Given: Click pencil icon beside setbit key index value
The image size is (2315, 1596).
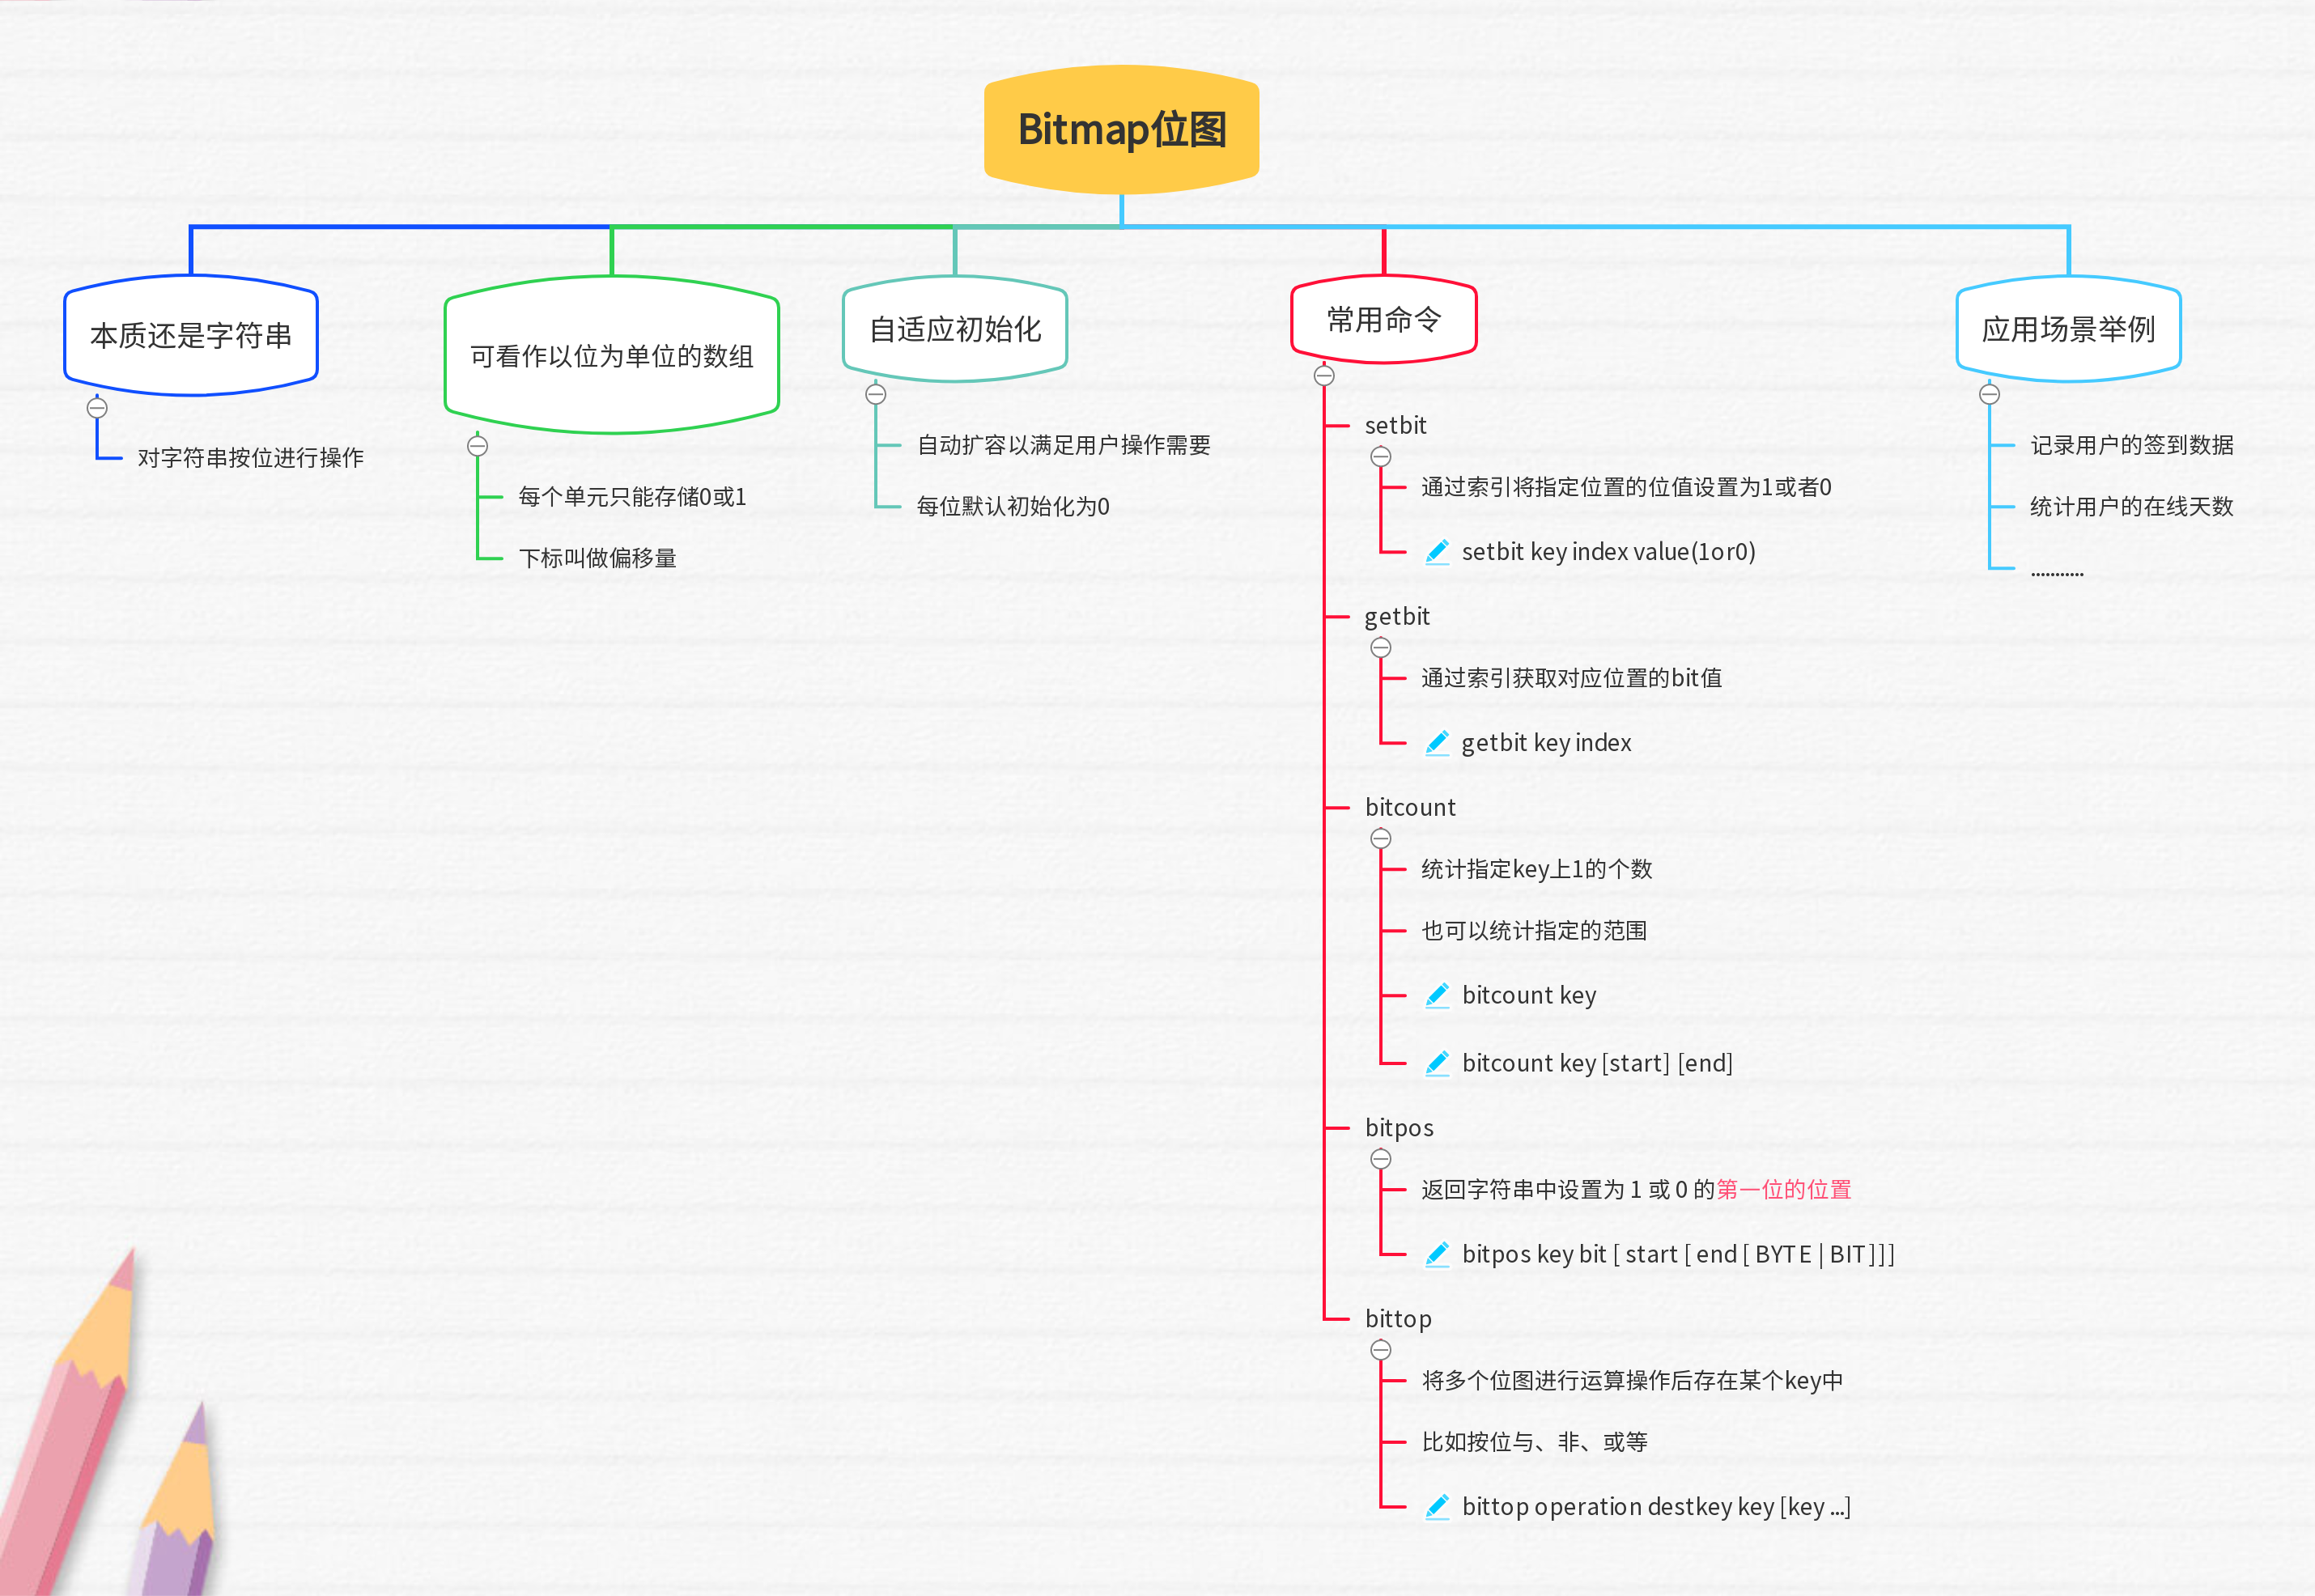Looking at the screenshot, I should coord(1437,552).
